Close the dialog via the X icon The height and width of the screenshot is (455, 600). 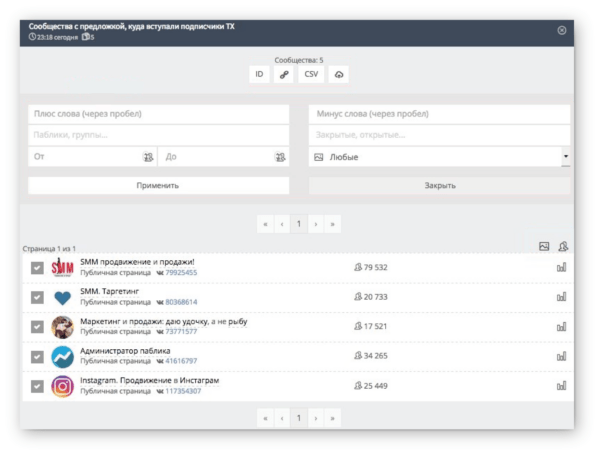pyautogui.click(x=562, y=30)
